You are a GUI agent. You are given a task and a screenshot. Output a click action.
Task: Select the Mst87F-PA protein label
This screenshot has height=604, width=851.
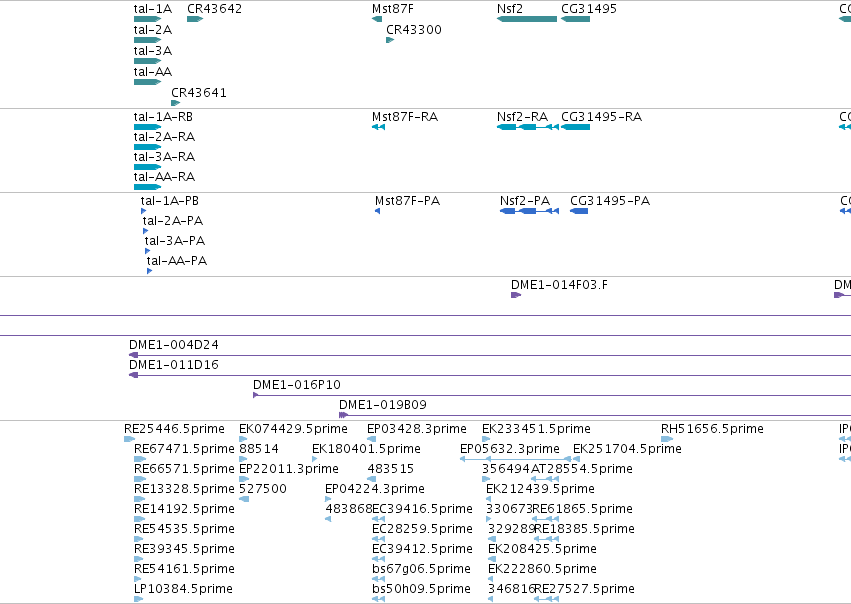pos(408,201)
